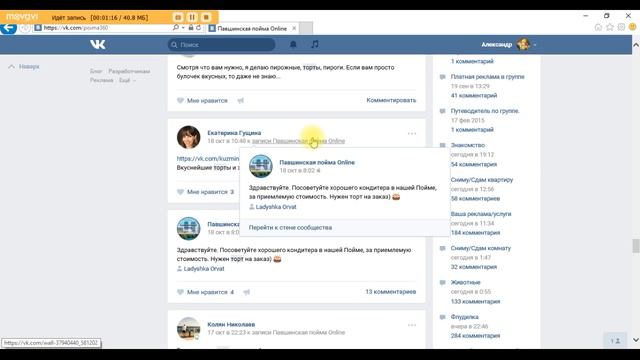Open the browser settings gear icon
Image resolution: width=640 pixels, height=360 pixels.
pos(621,27)
